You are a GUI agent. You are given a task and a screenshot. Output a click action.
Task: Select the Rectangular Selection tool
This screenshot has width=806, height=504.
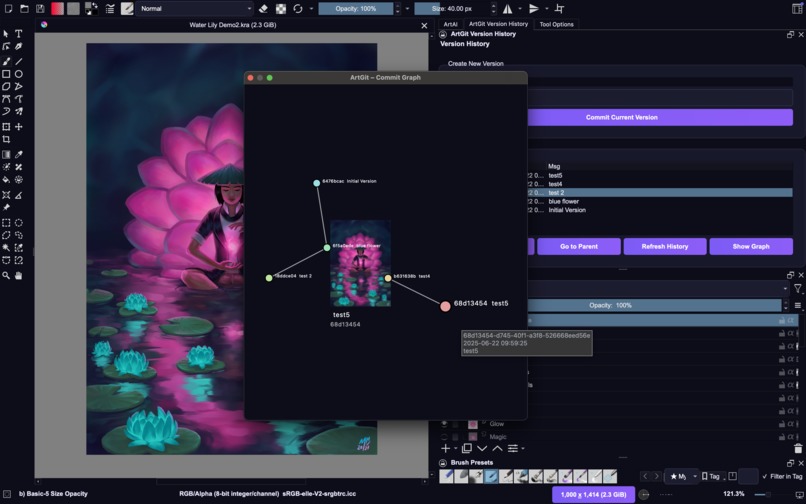point(6,223)
